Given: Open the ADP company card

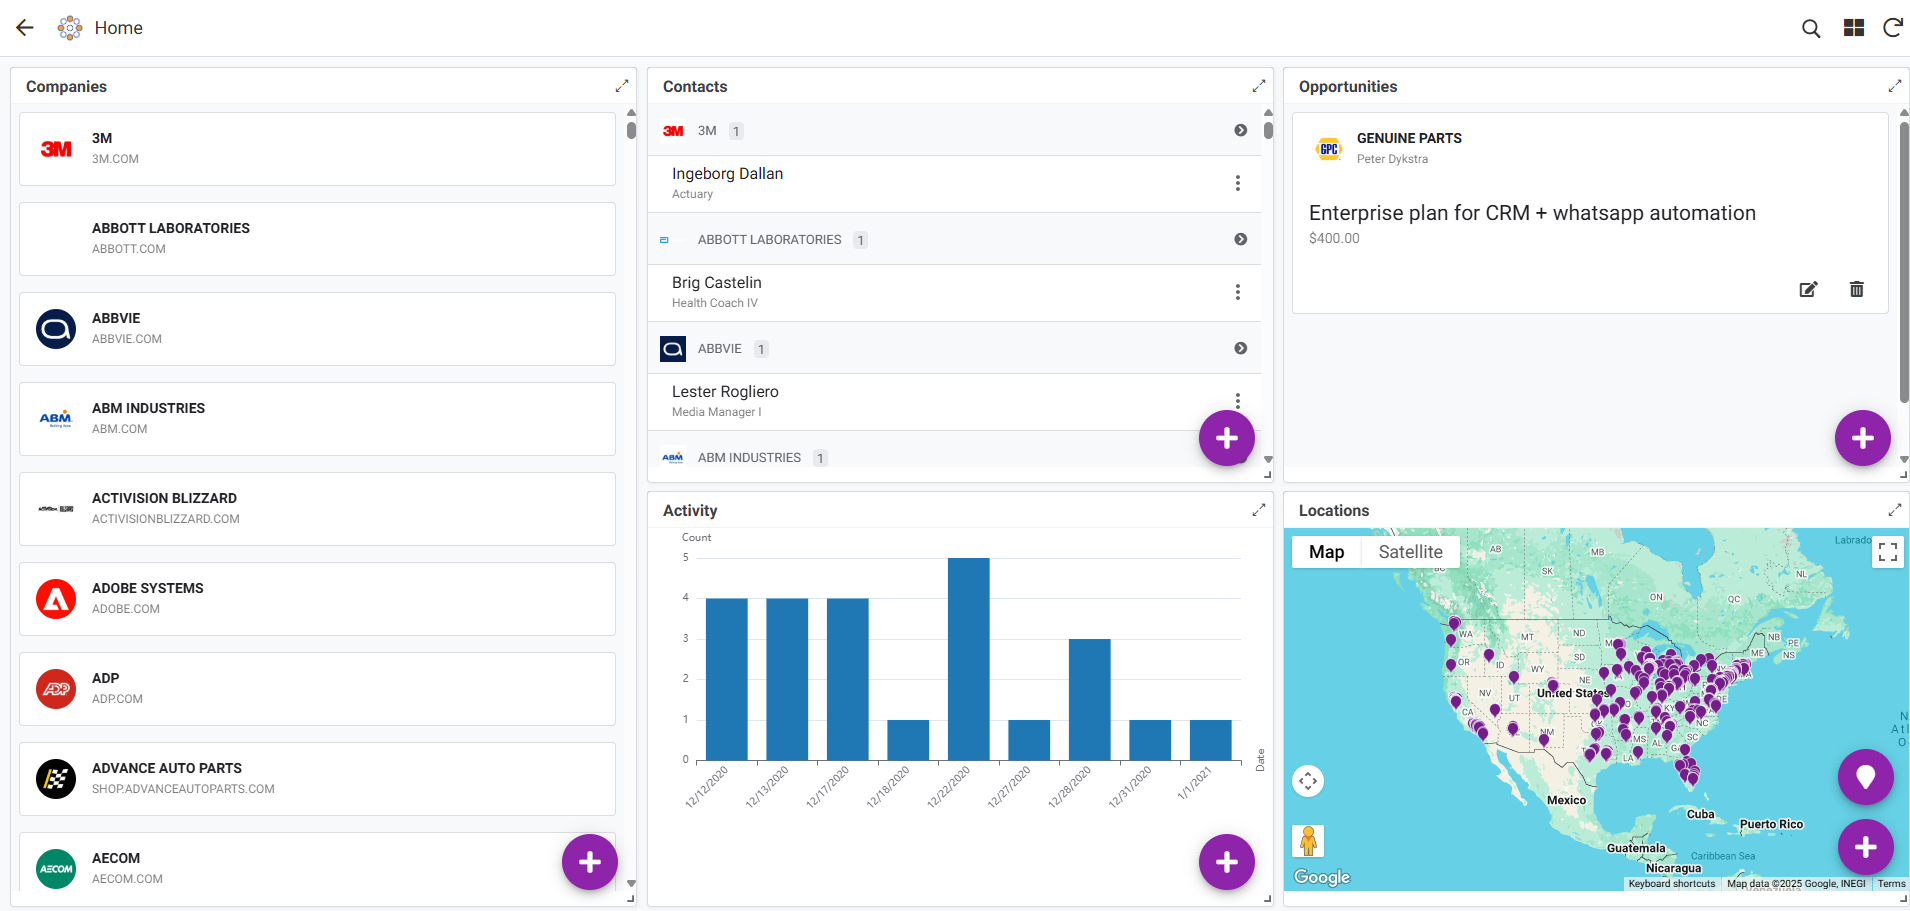Looking at the screenshot, I should (317, 689).
